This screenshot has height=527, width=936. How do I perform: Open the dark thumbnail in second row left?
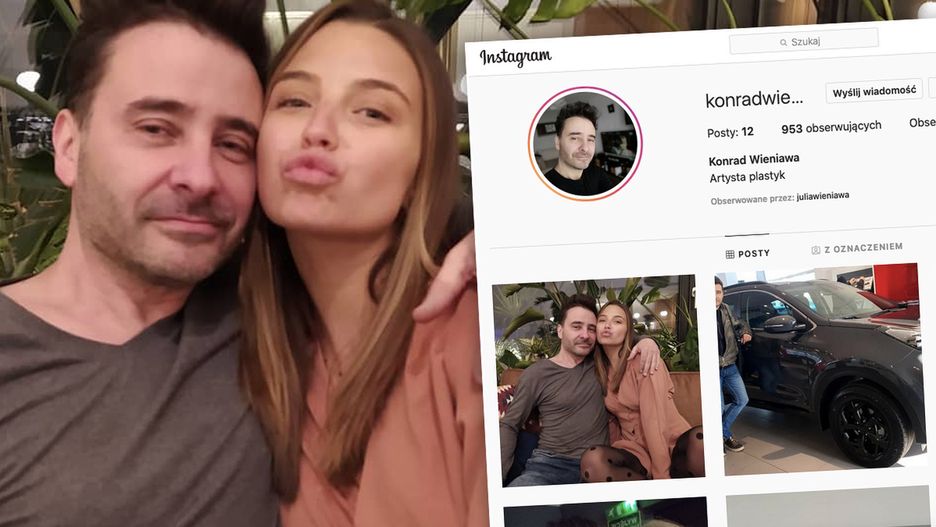pos(606,512)
